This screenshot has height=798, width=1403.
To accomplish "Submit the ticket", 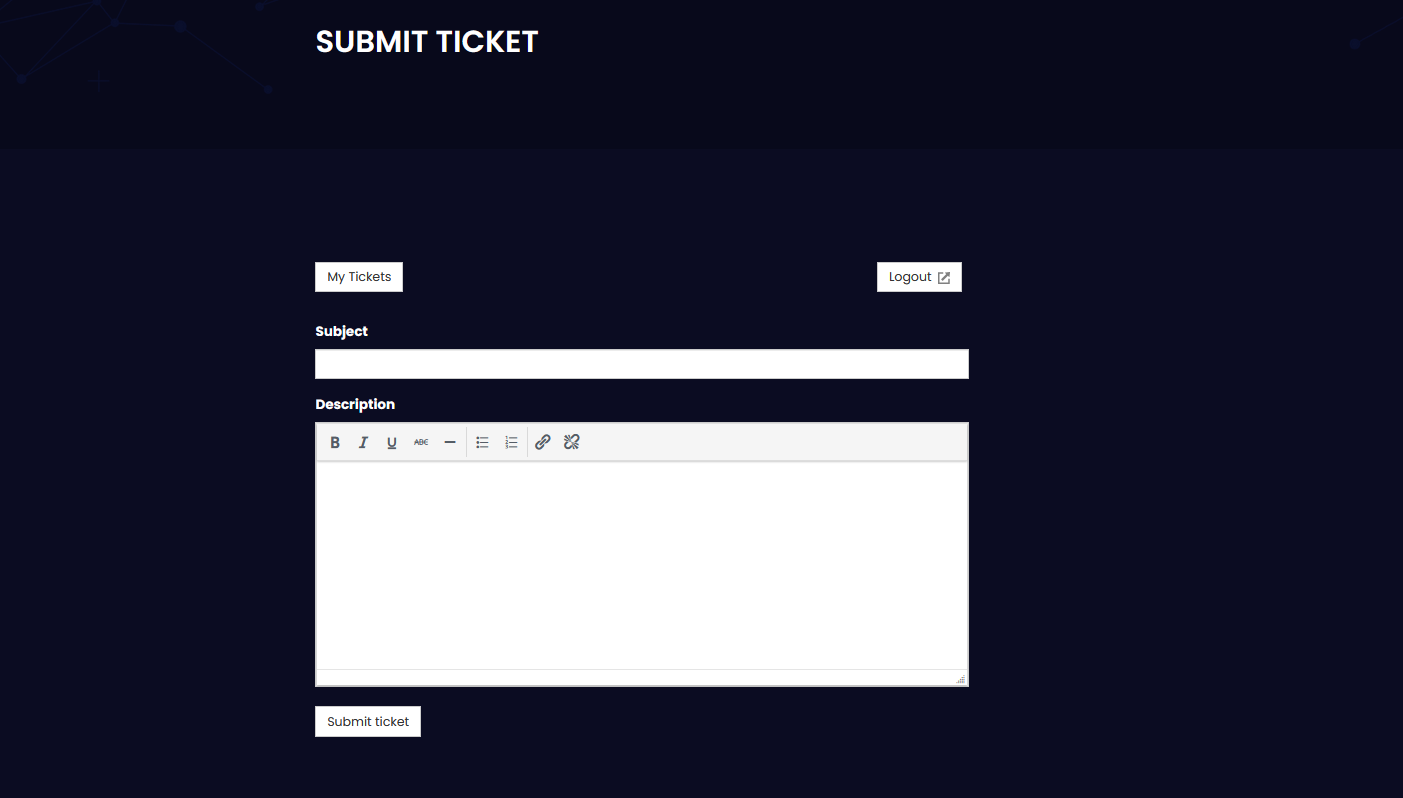I will pos(367,720).
